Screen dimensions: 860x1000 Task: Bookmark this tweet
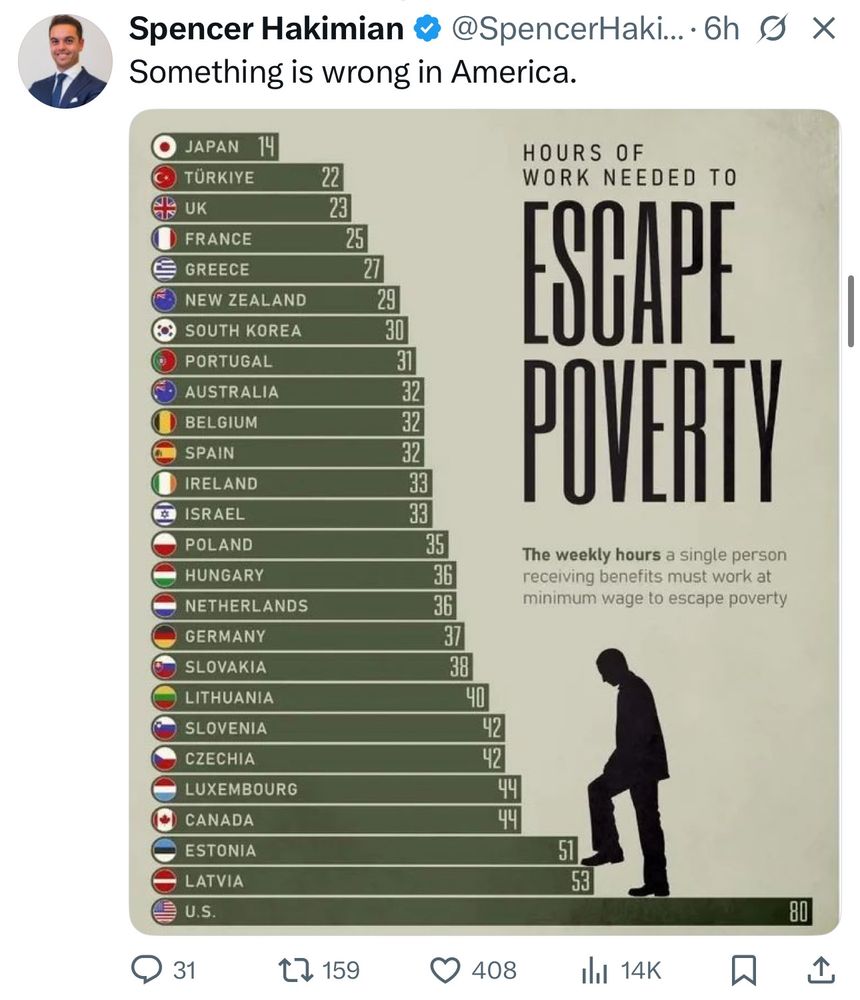click(x=742, y=969)
